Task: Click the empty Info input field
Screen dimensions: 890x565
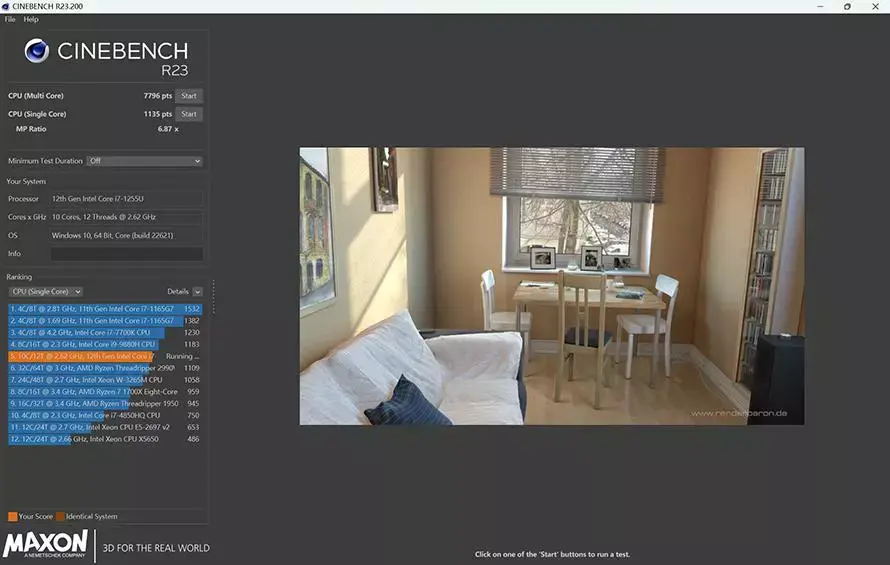Action: click(x=127, y=254)
